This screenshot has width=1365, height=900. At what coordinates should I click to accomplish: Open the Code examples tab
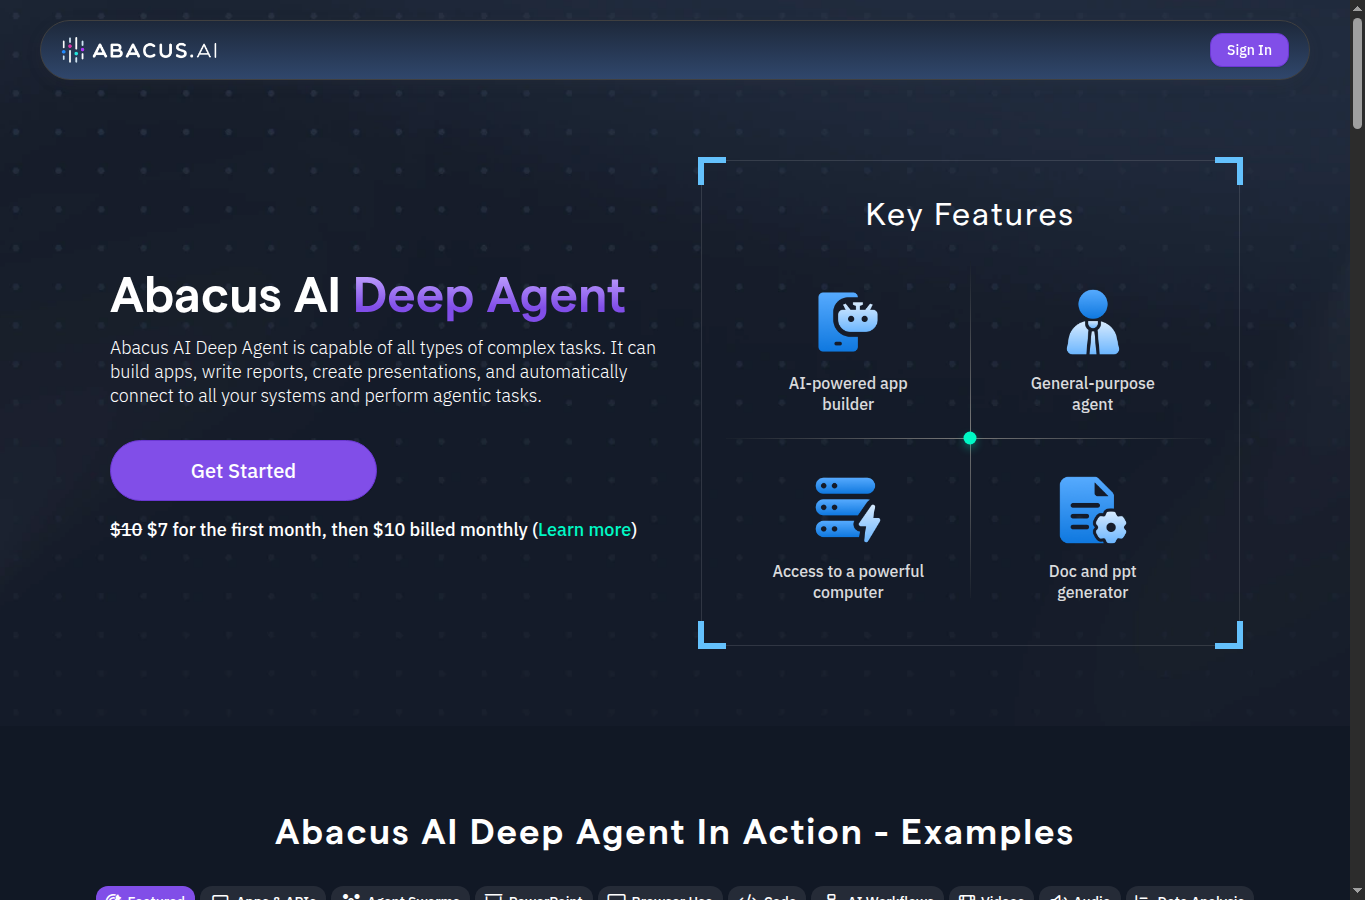pyautogui.click(x=767, y=893)
